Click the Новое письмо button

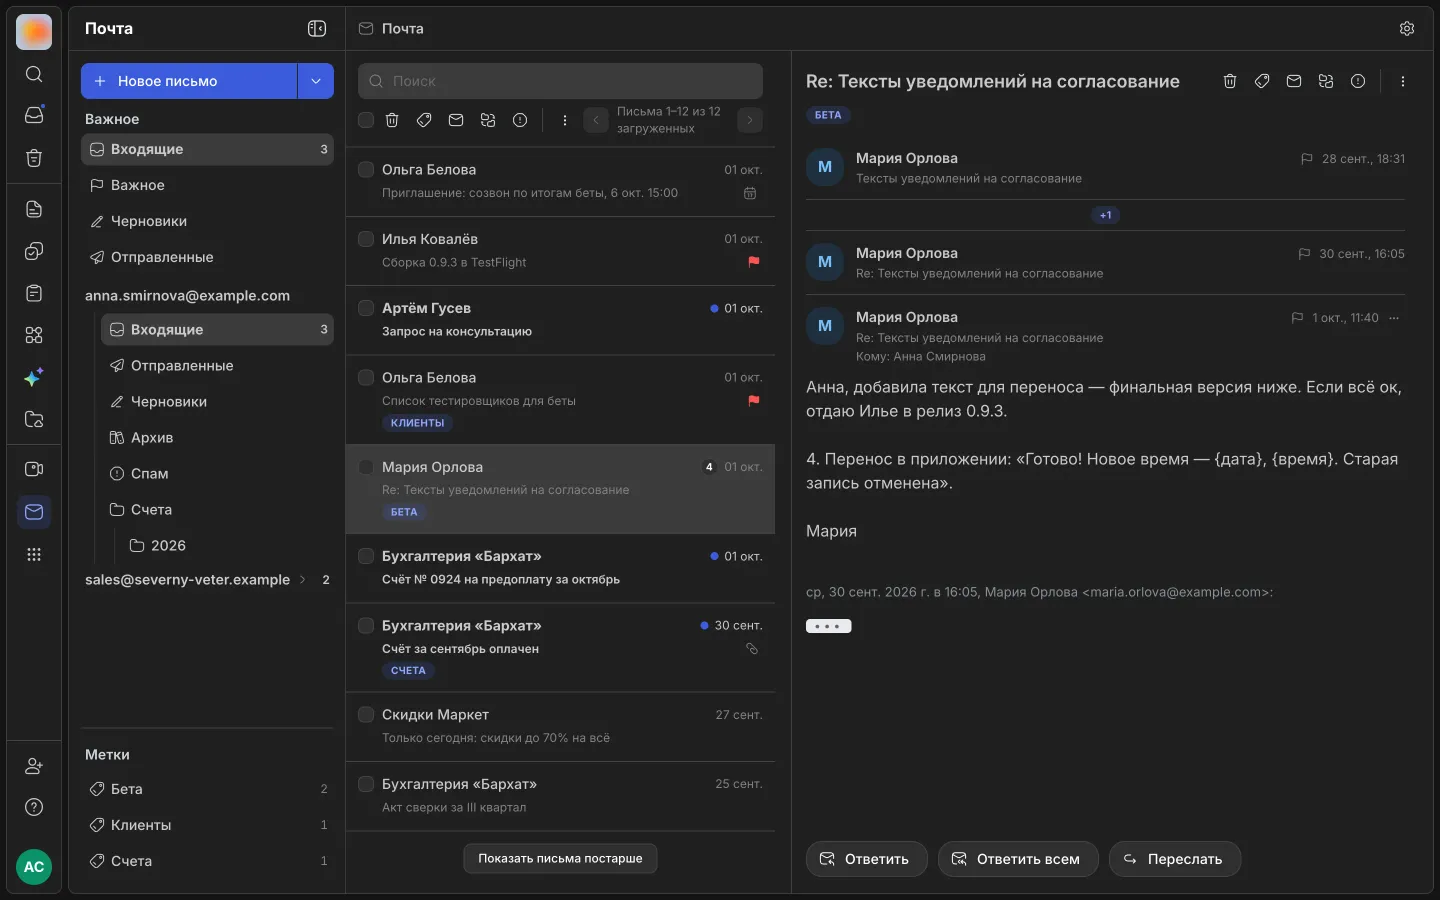(x=189, y=81)
